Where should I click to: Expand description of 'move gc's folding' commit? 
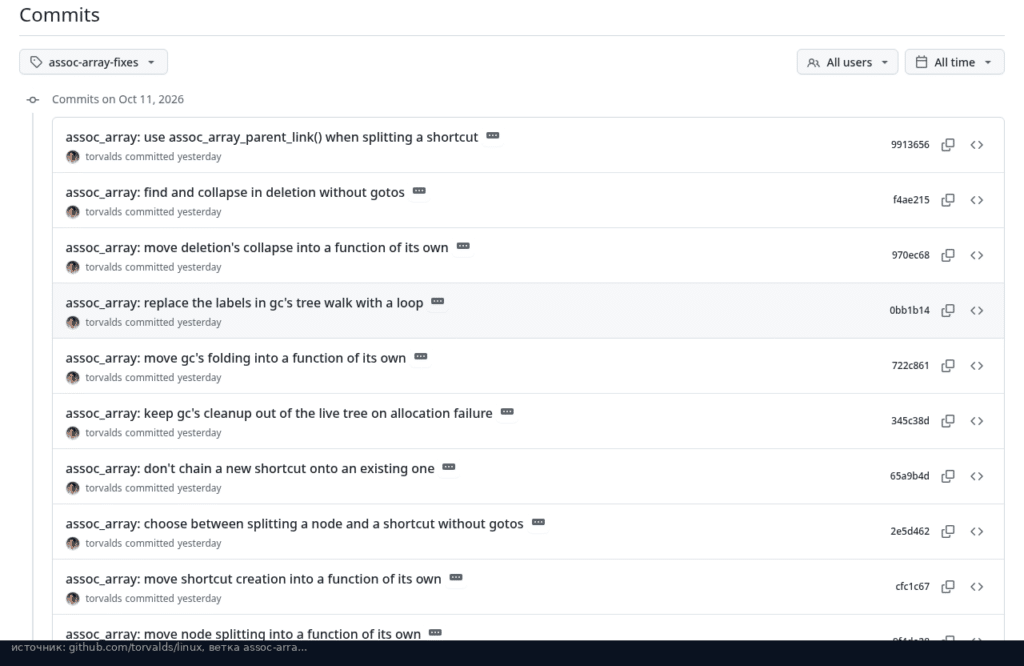click(x=421, y=357)
